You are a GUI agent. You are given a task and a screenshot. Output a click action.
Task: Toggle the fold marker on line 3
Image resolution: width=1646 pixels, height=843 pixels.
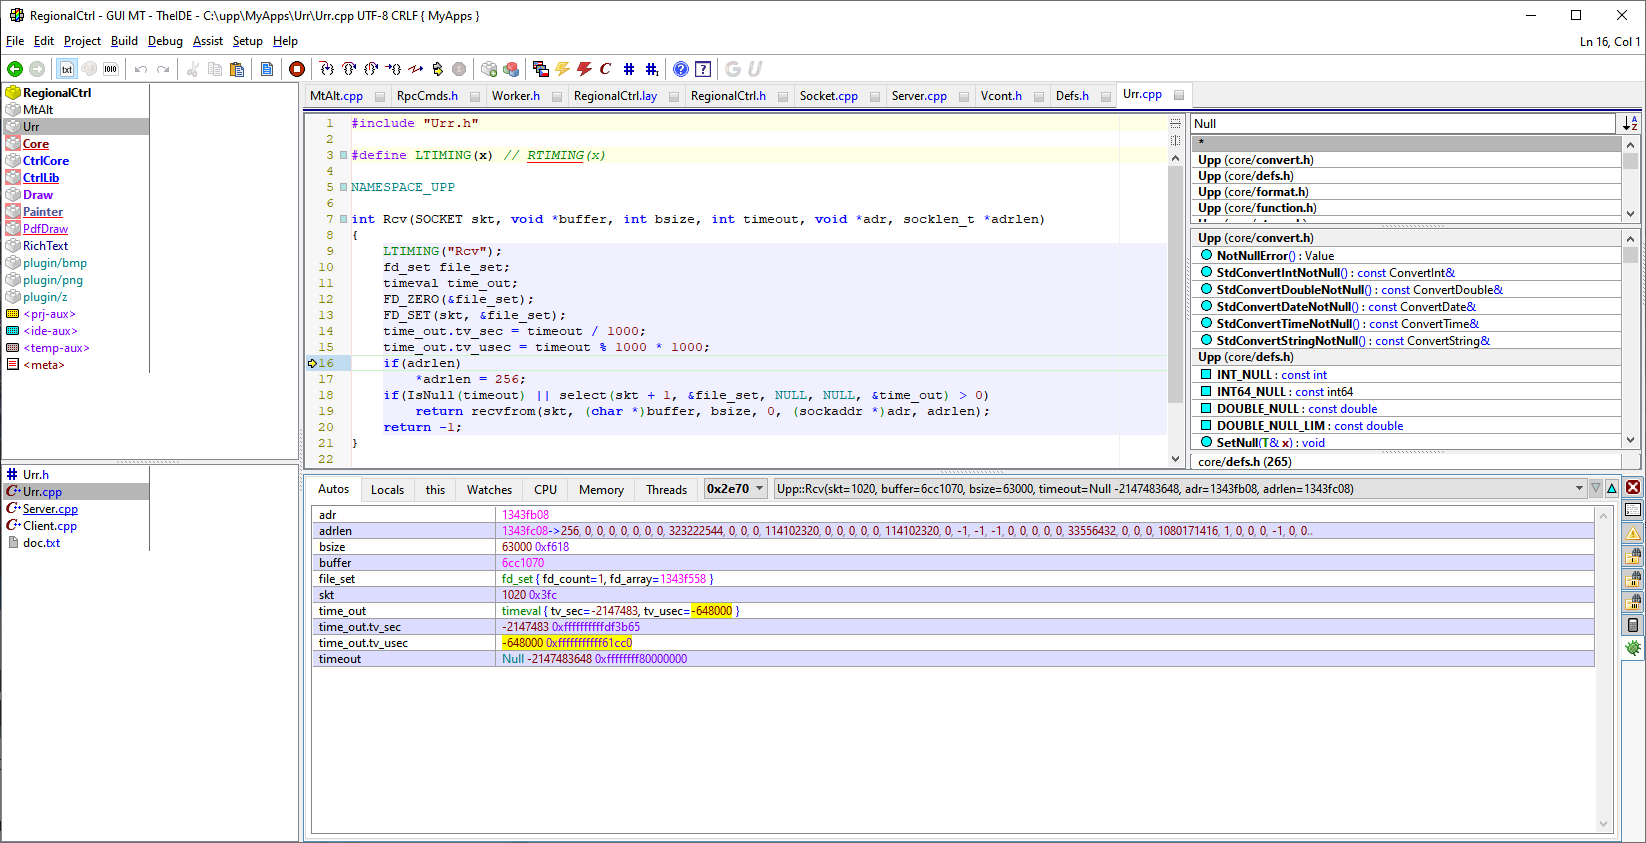pos(343,155)
